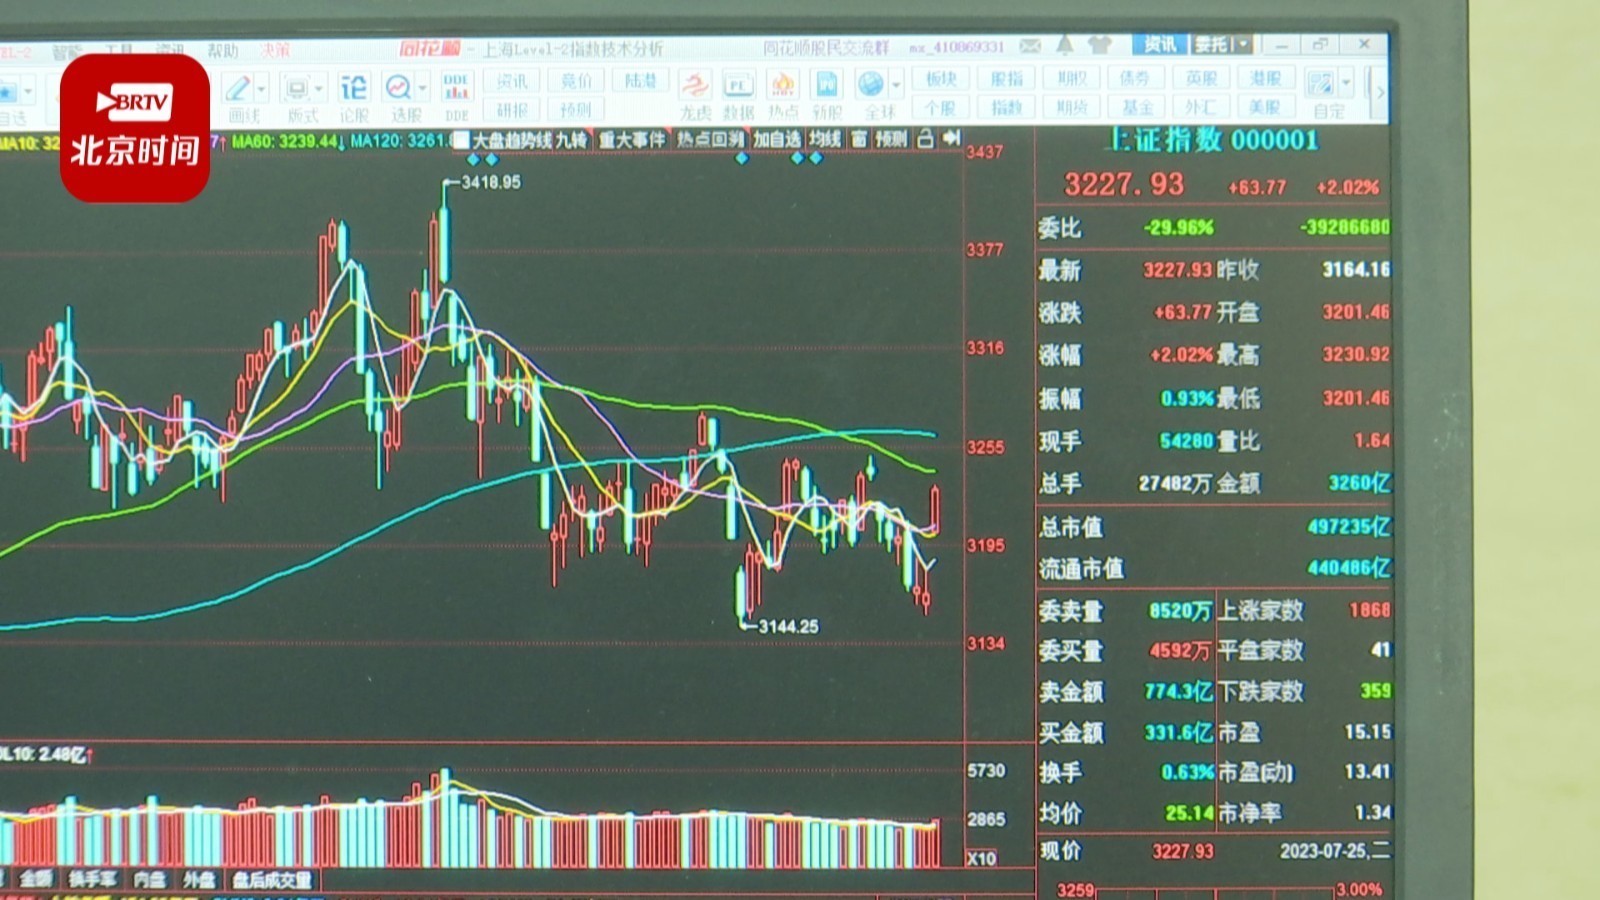
Task: Expand the 全球 globe dropdown arrow
Action: click(x=896, y=85)
